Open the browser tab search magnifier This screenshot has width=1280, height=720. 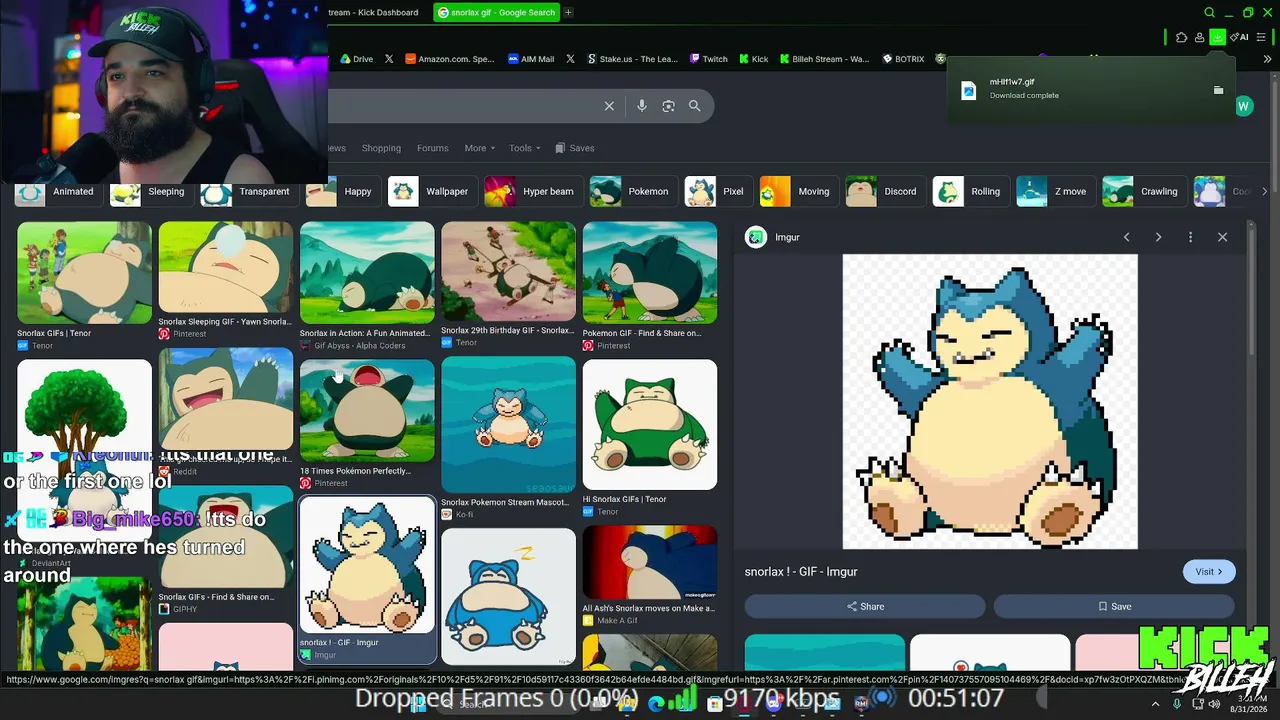pyautogui.click(x=1209, y=13)
